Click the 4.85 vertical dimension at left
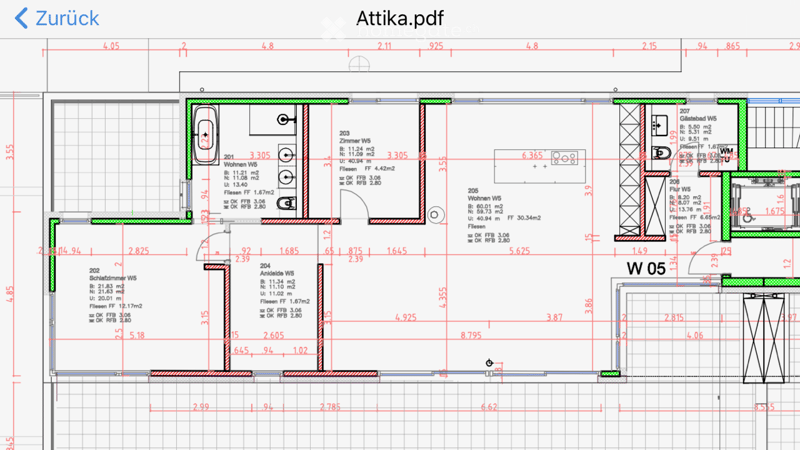The height and width of the screenshot is (450, 800). tap(10, 294)
